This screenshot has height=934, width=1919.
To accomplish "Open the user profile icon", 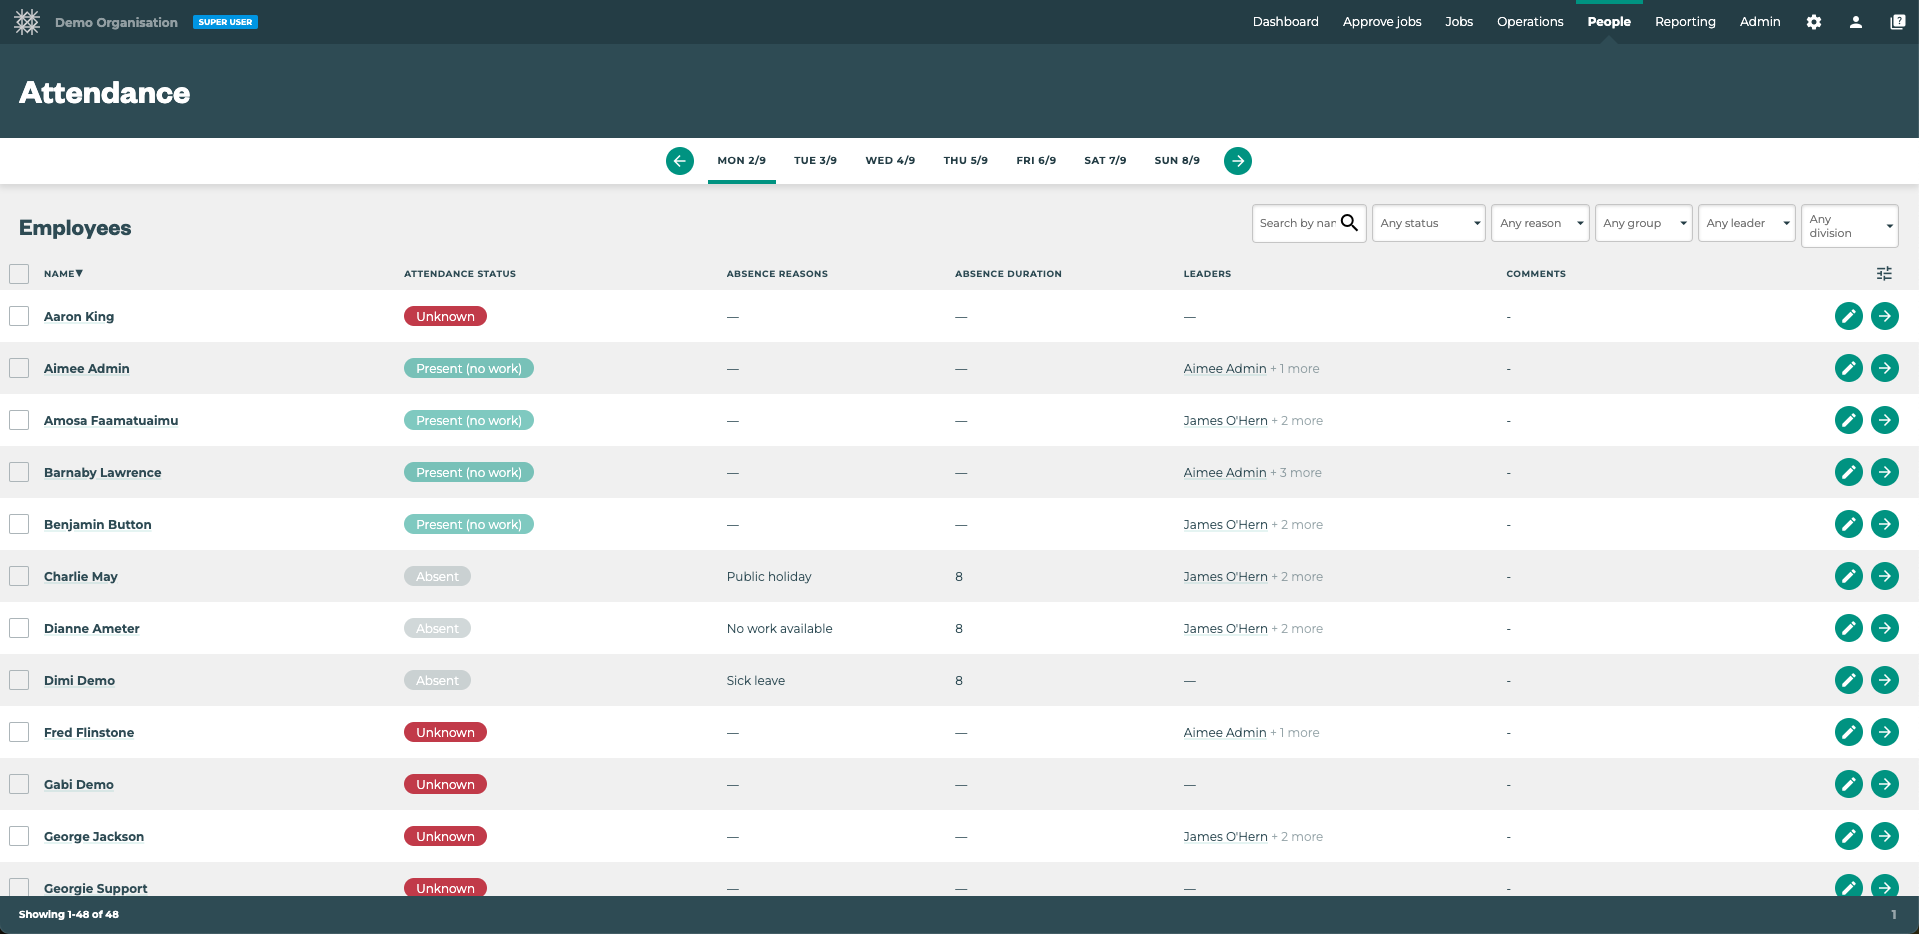I will [1856, 21].
